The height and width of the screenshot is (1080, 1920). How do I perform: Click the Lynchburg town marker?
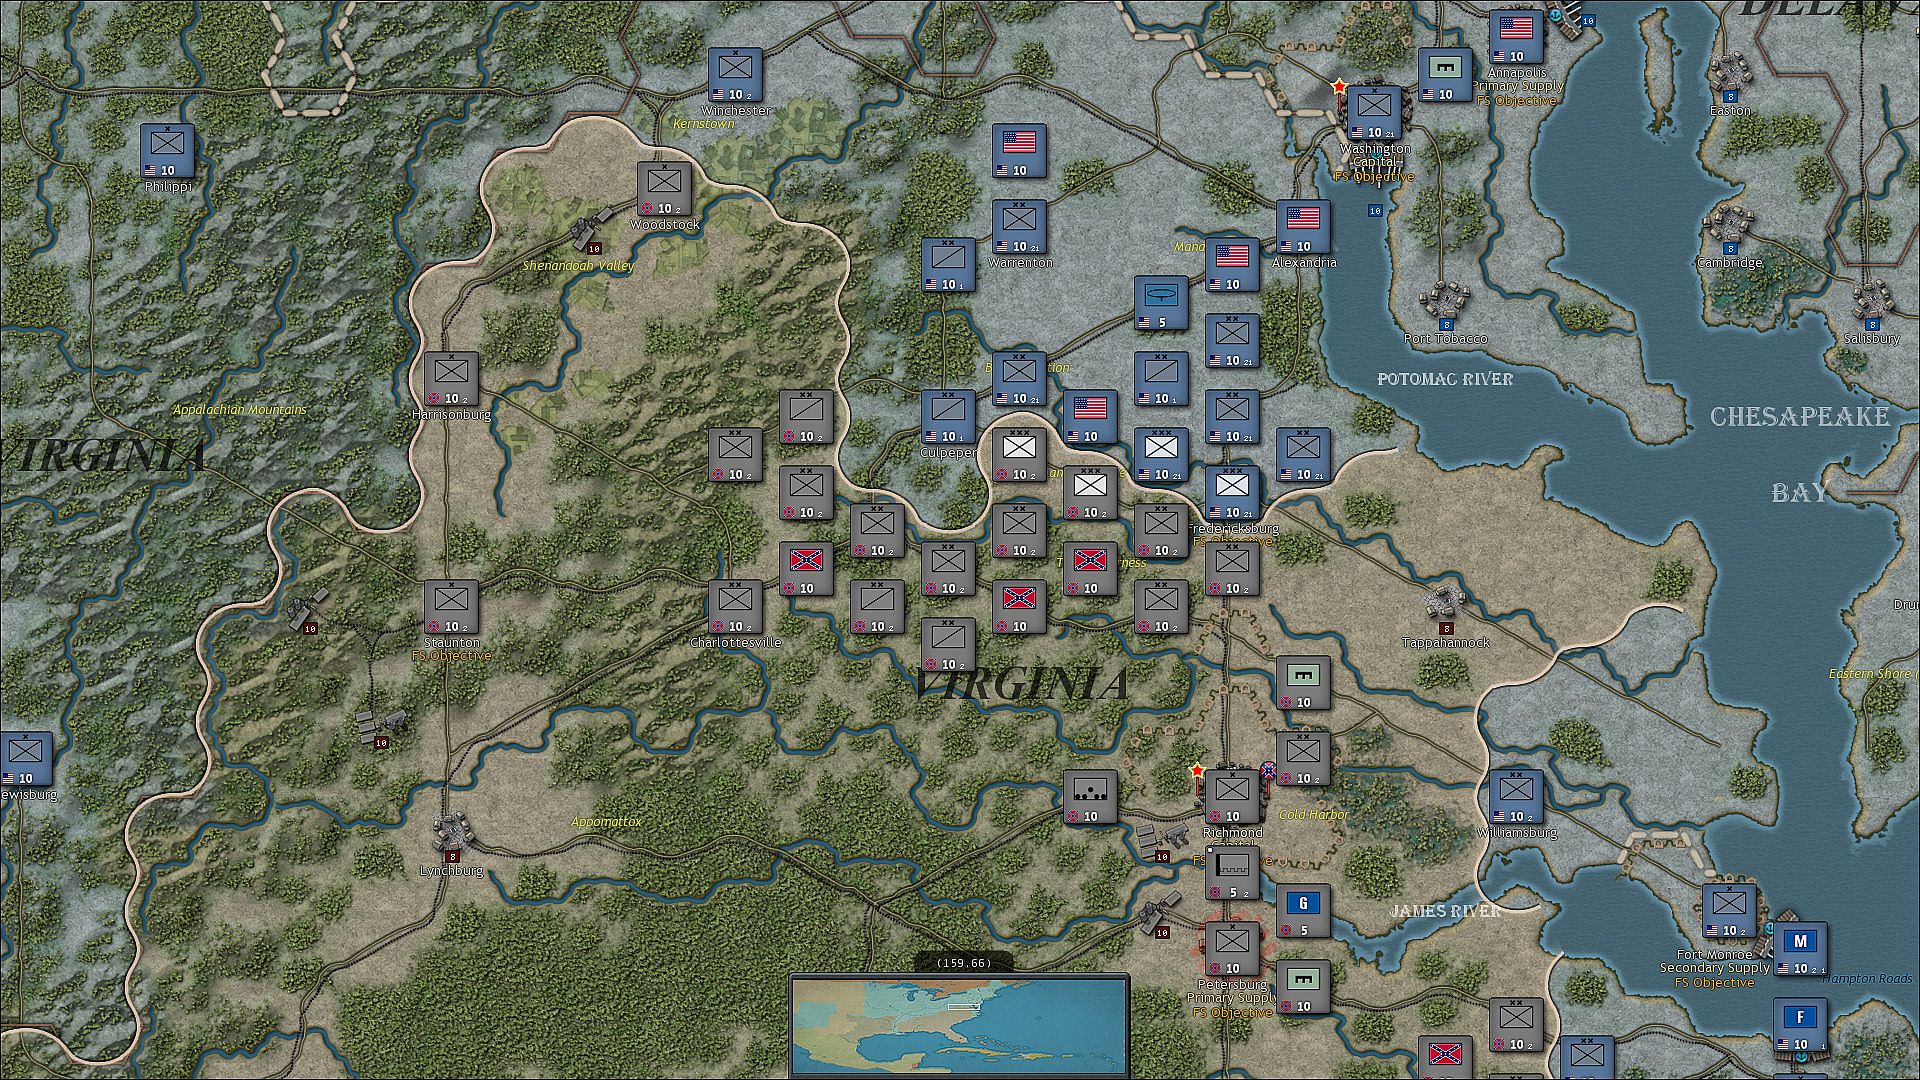click(451, 832)
